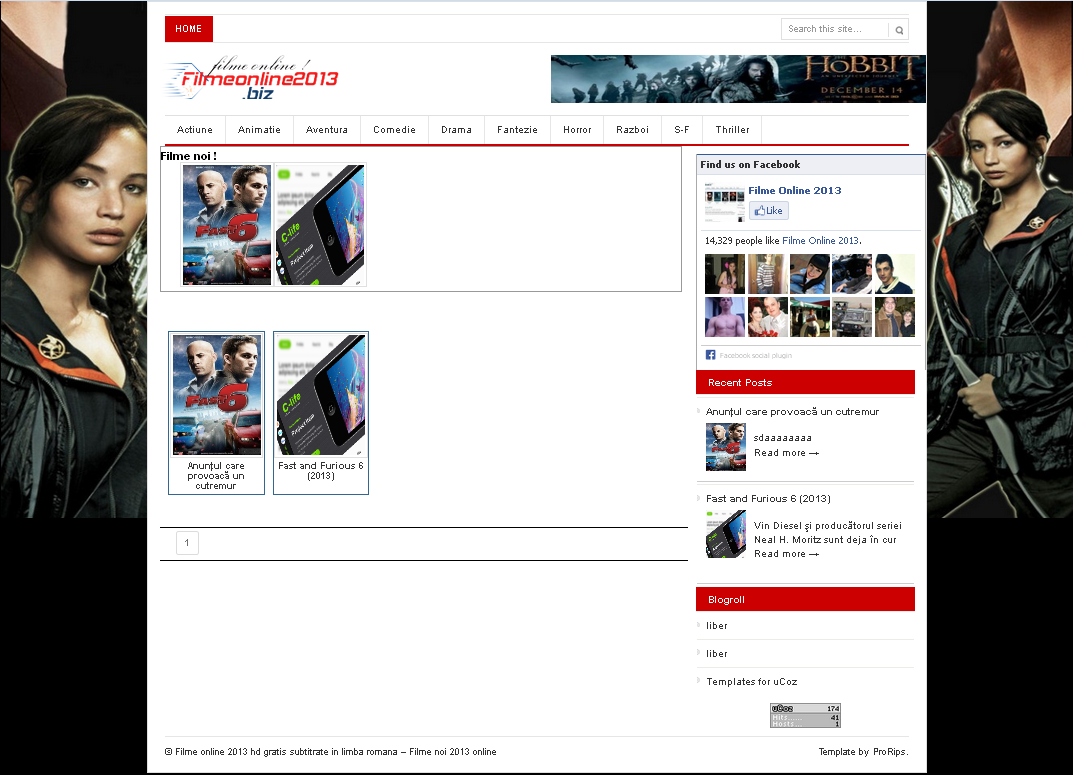Click the Facebook Like thumbs-up button

(768, 211)
